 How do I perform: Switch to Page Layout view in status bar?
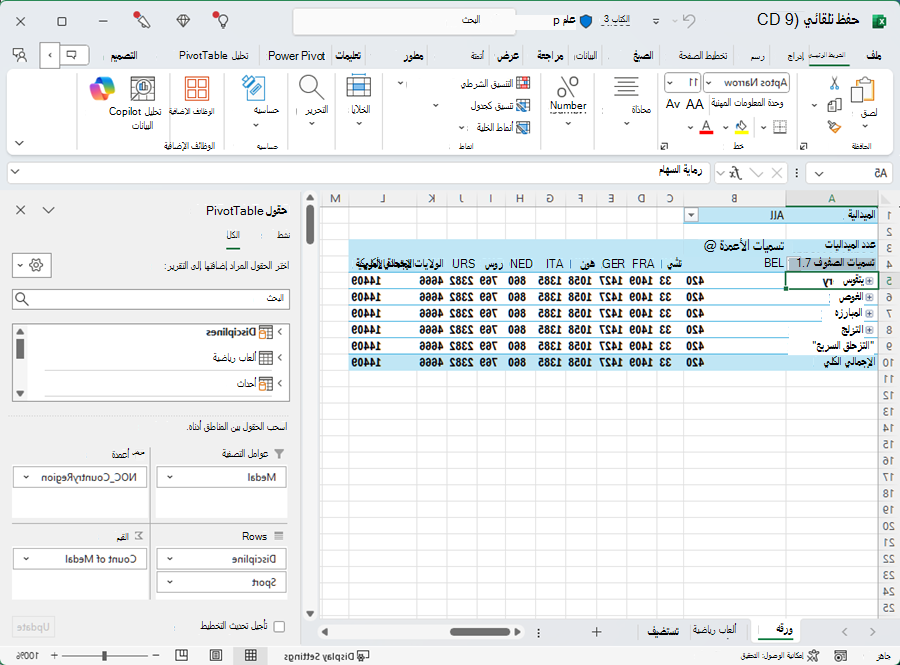pos(216,655)
